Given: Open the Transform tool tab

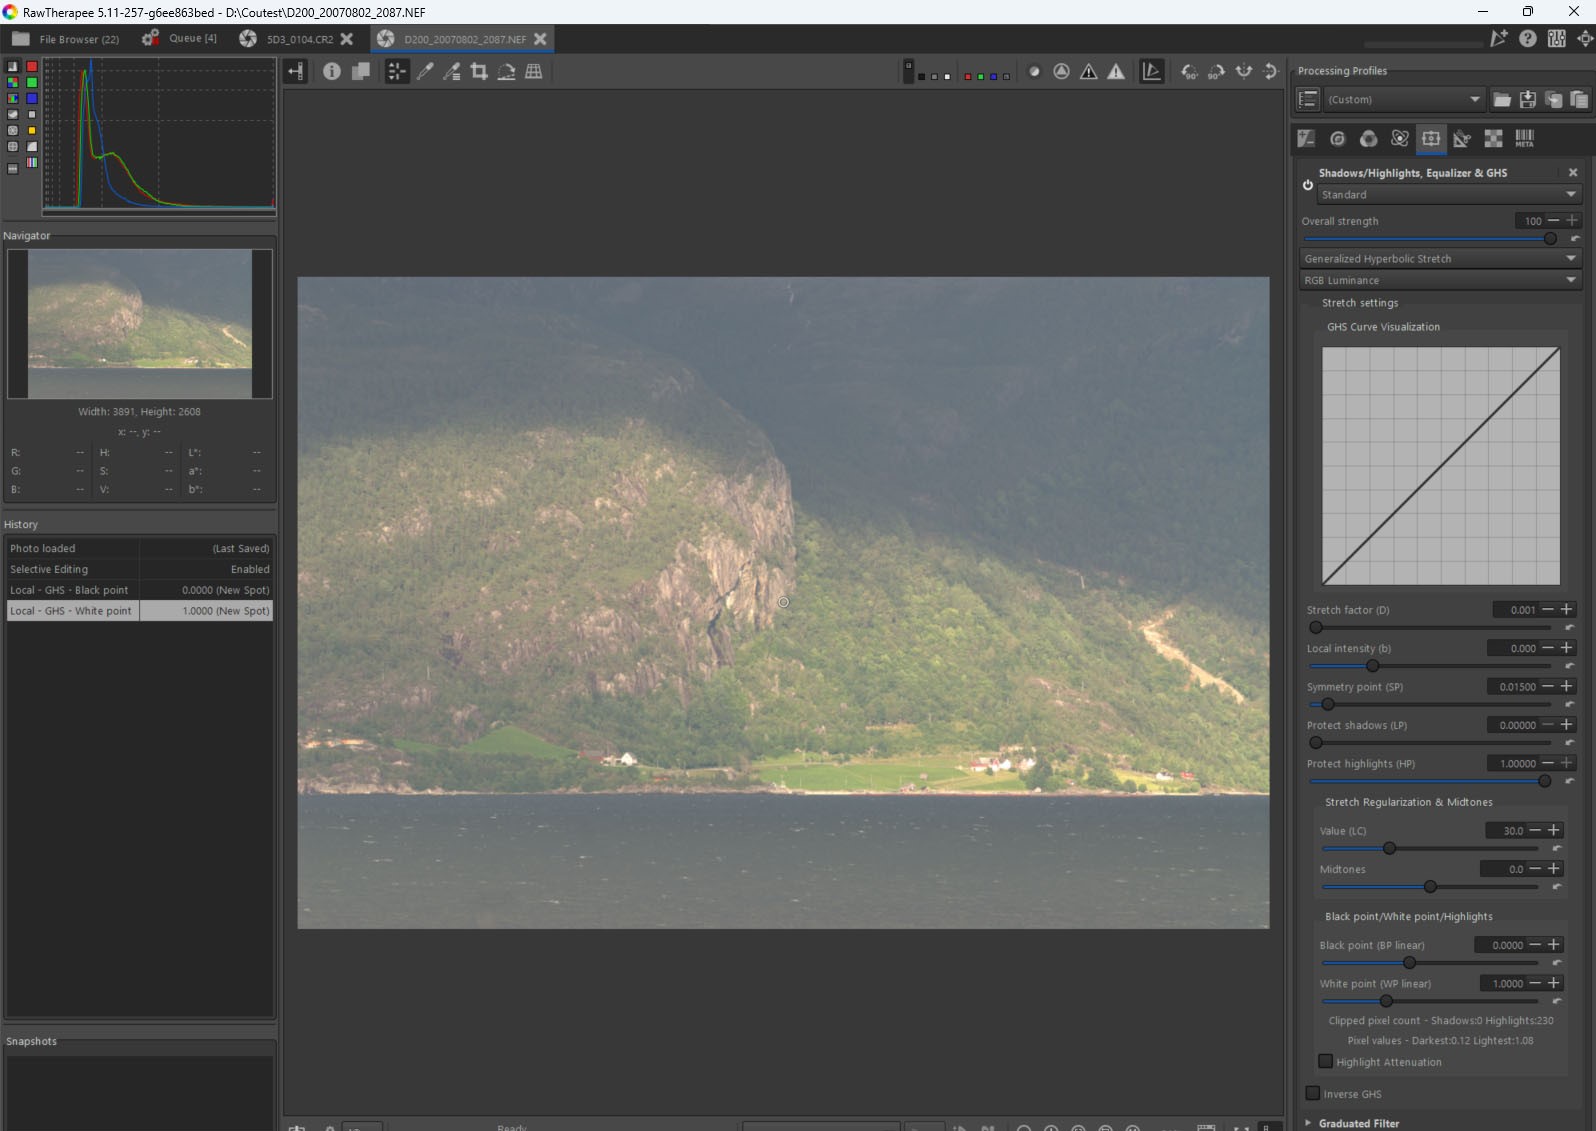Looking at the screenshot, I should [x=1462, y=139].
